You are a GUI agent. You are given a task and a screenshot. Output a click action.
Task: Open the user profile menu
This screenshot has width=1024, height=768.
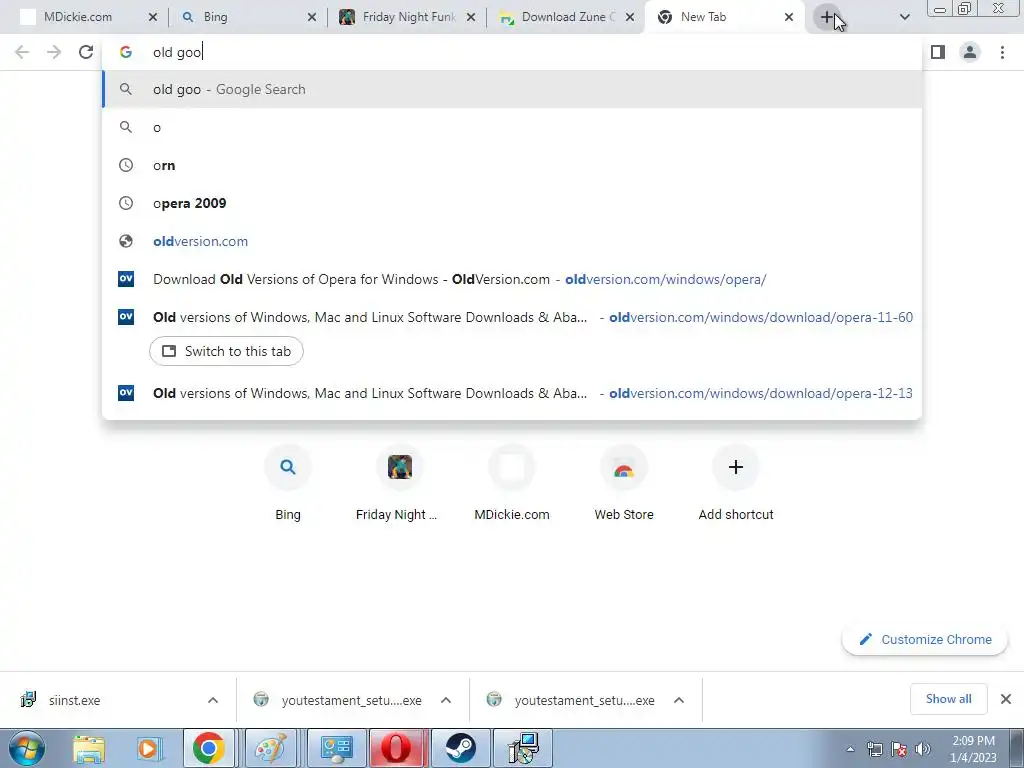pyautogui.click(x=970, y=52)
